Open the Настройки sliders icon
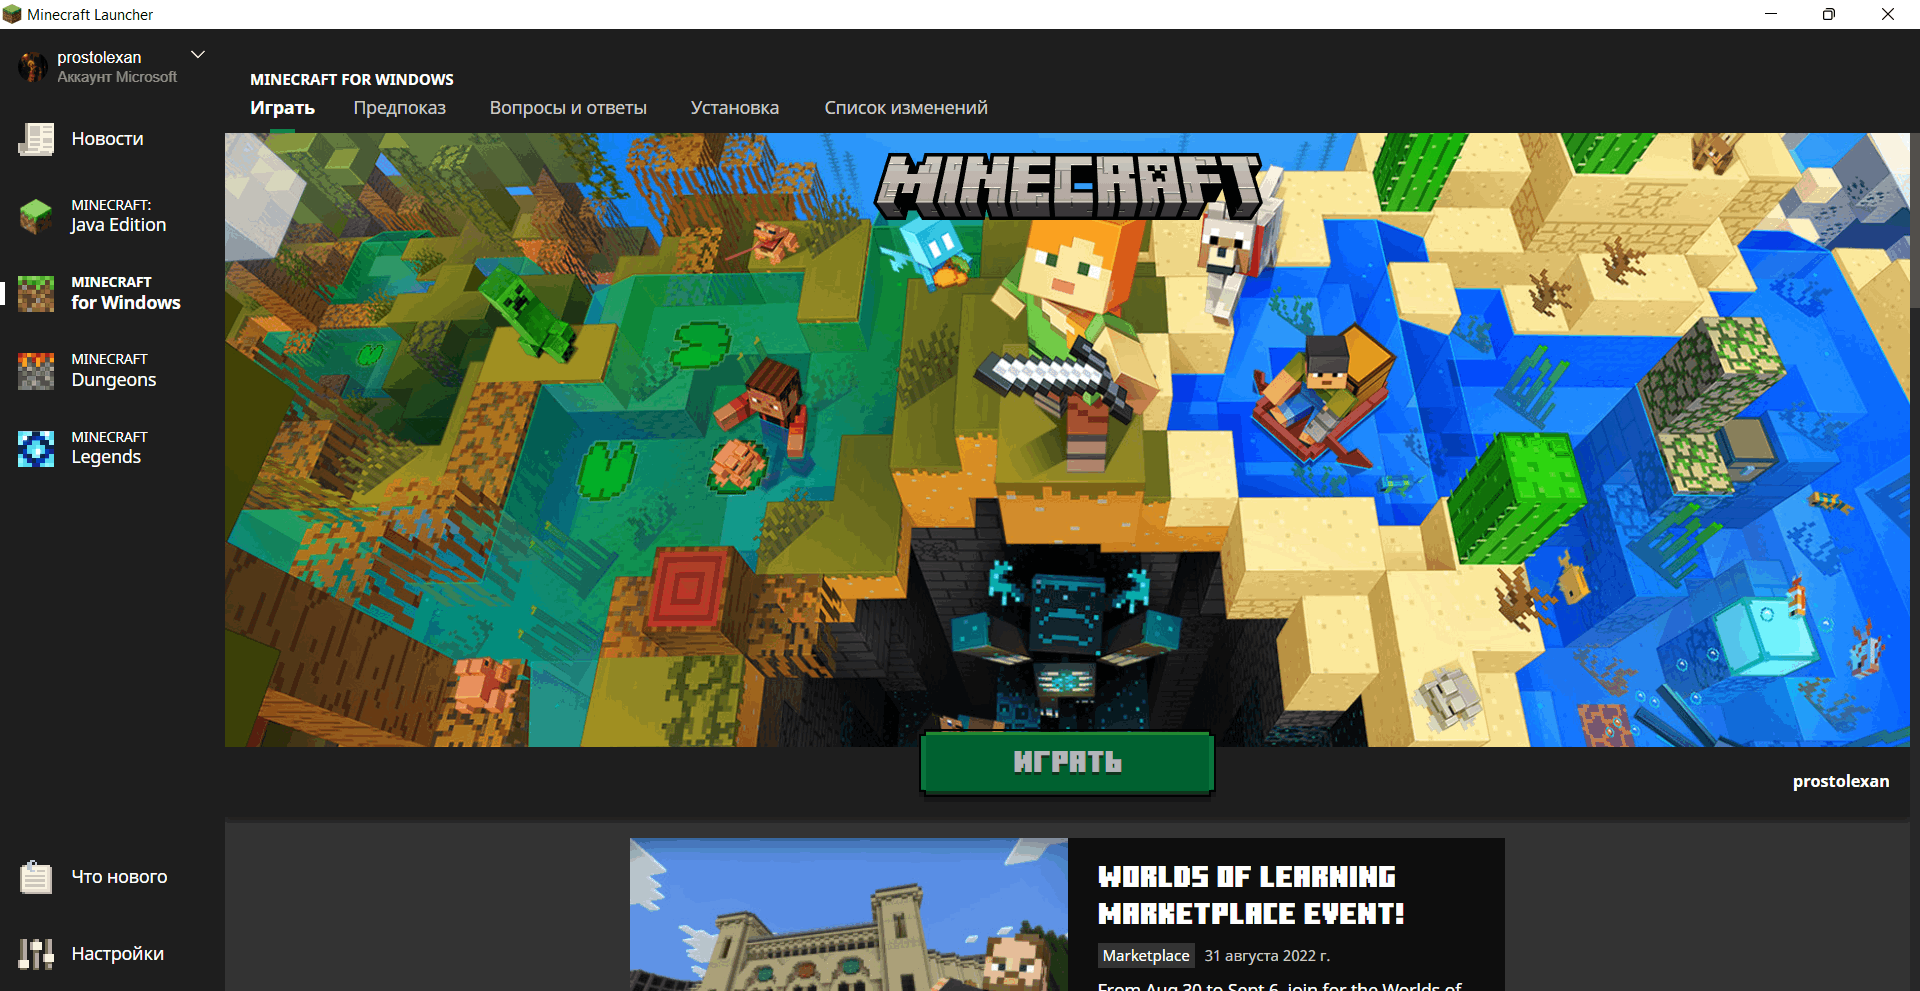This screenshot has width=1920, height=991. (x=36, y=954)
